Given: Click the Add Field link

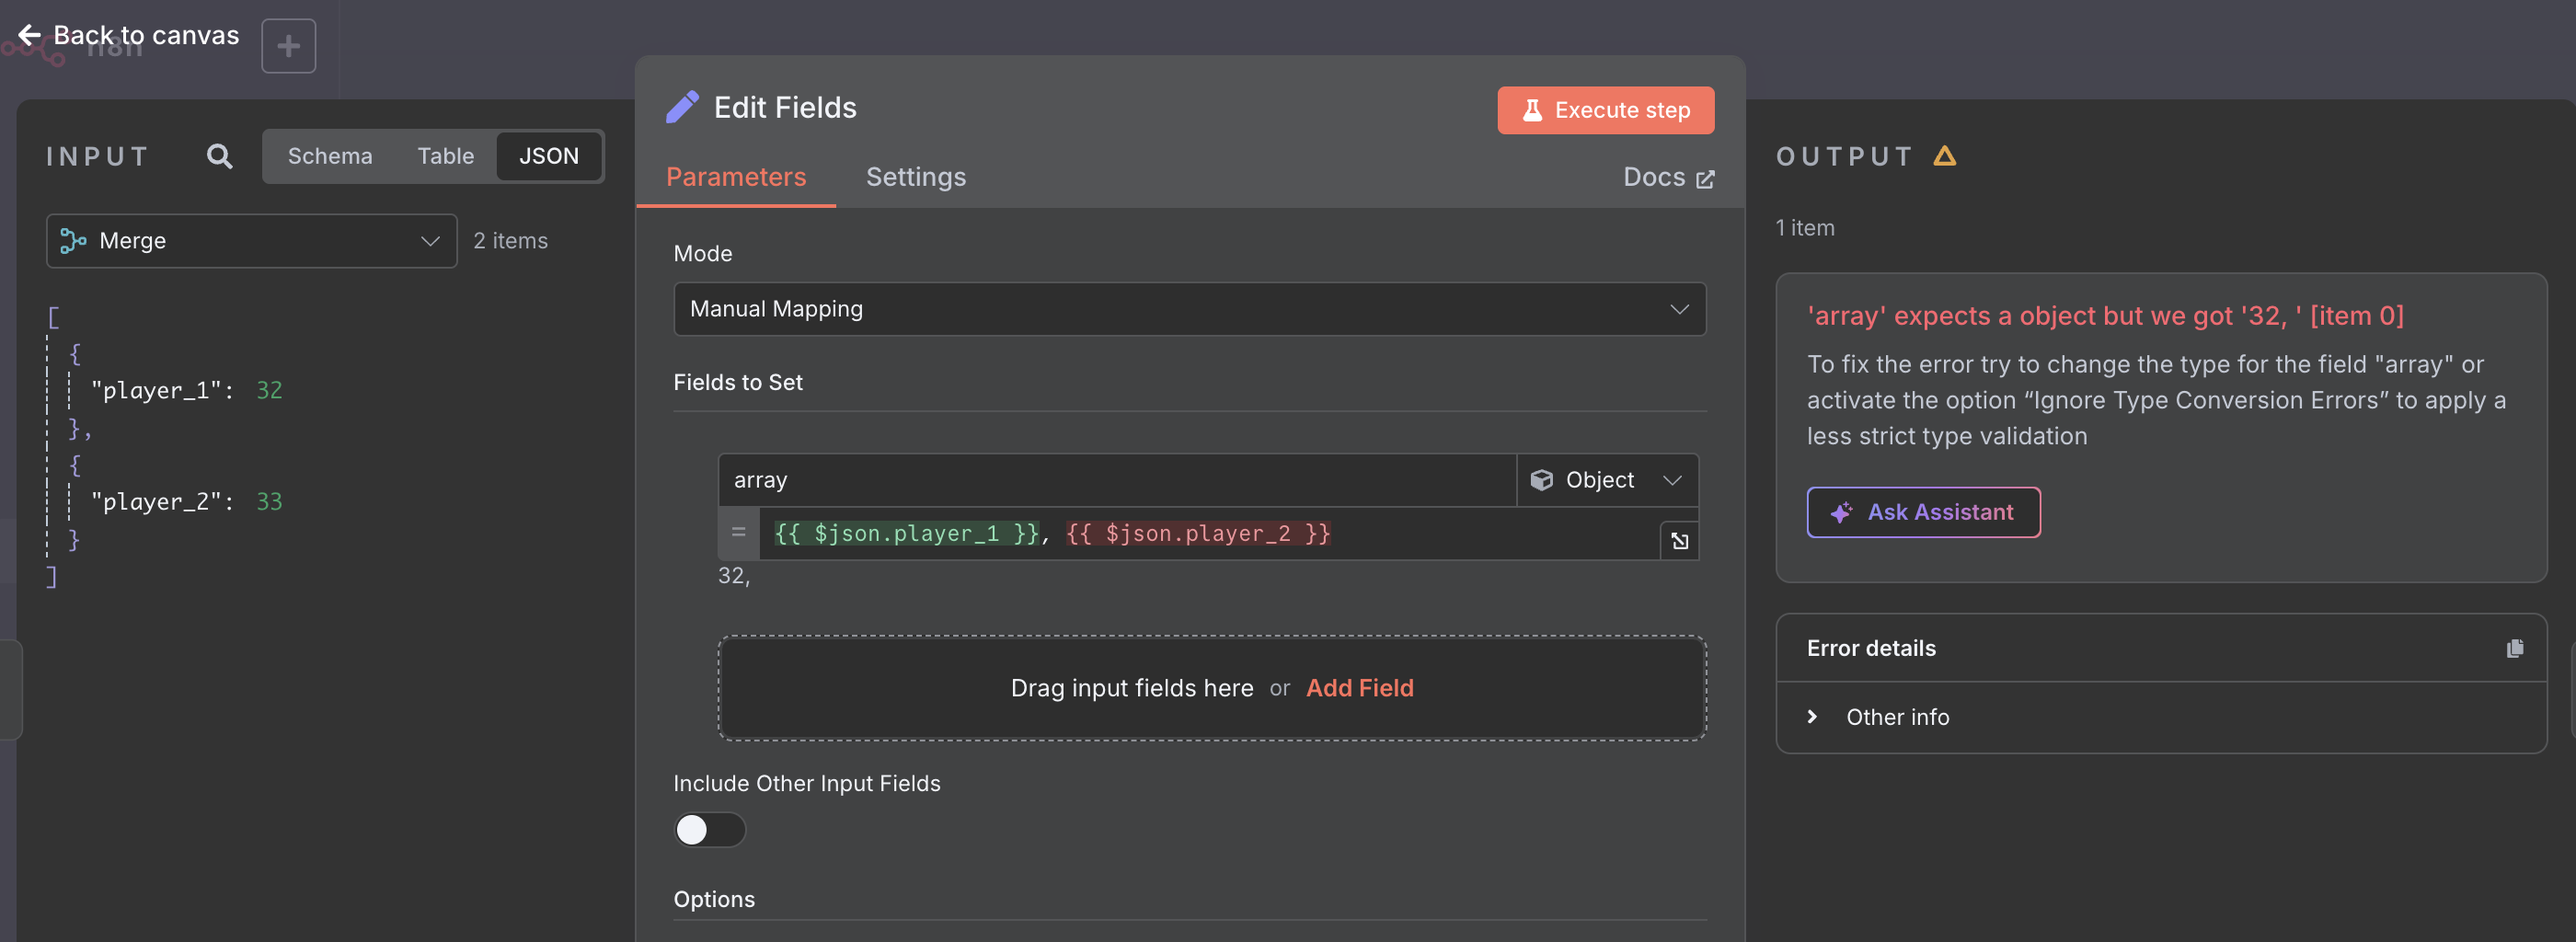Looking at the screenshot, I should (1359, 688).
